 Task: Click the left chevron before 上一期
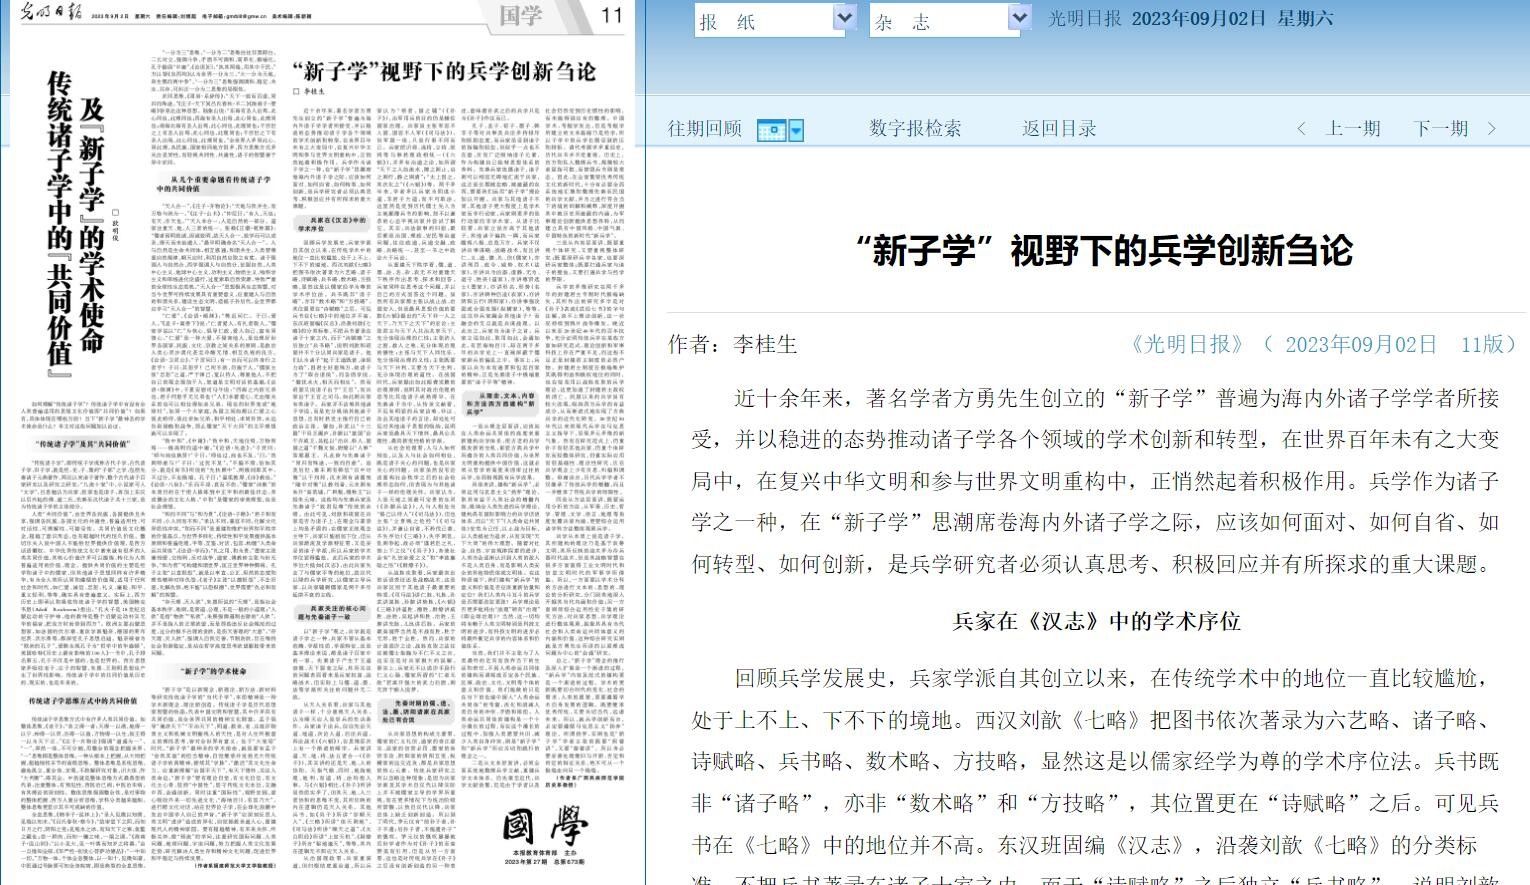pos(1301,129)
